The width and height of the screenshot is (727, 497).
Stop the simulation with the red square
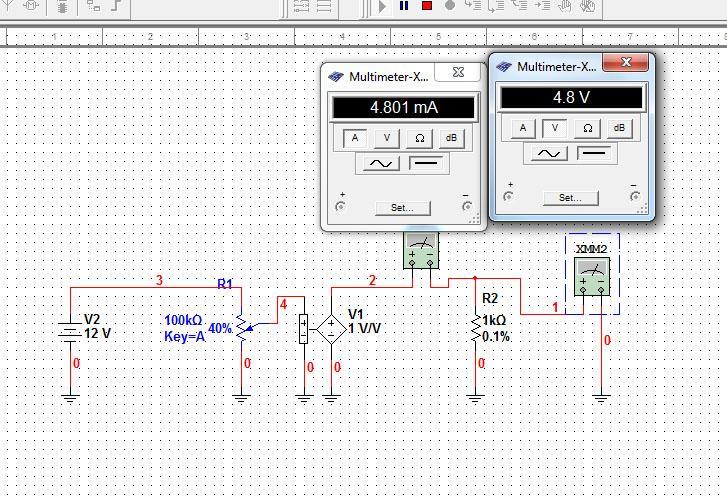(x=427, y=6)
